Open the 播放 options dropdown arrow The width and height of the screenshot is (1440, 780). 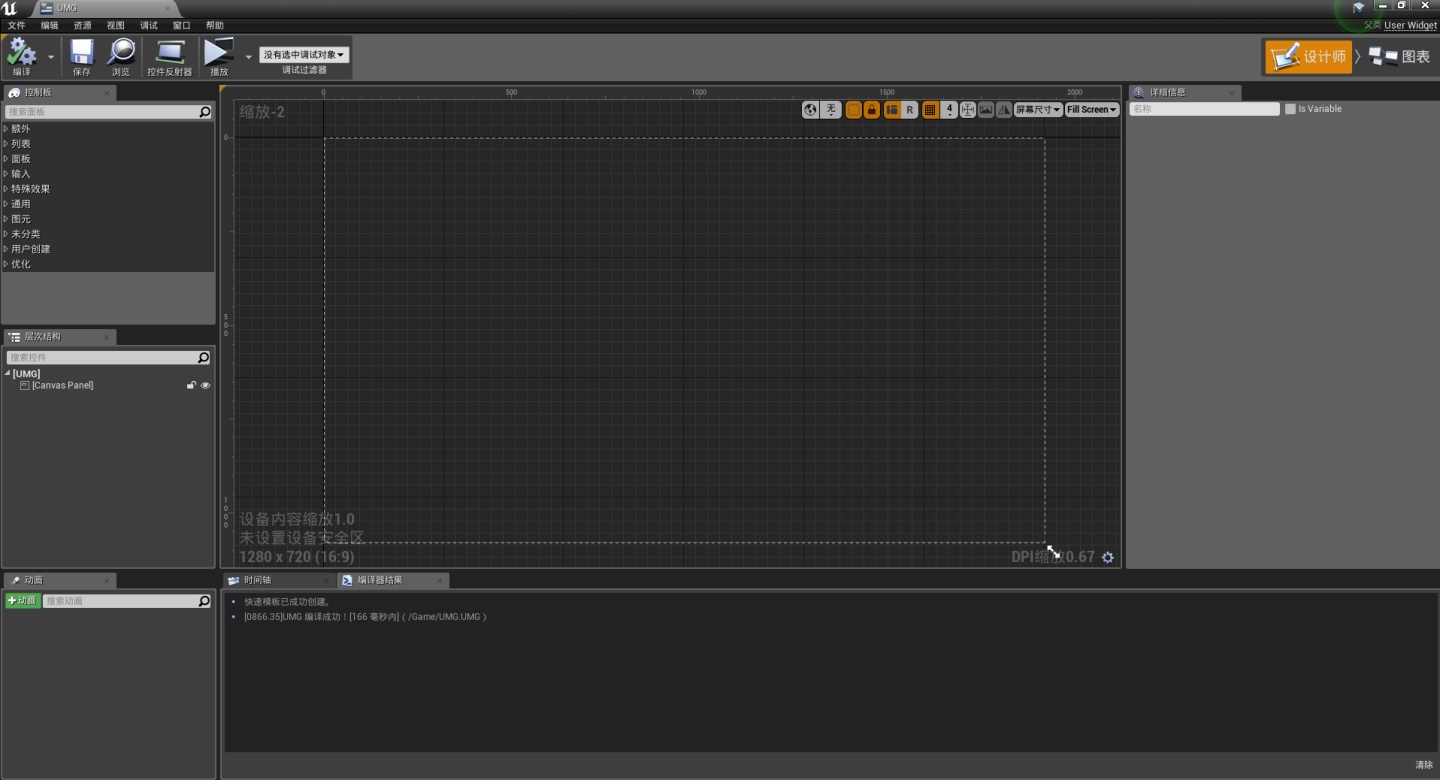click(248, 57)
